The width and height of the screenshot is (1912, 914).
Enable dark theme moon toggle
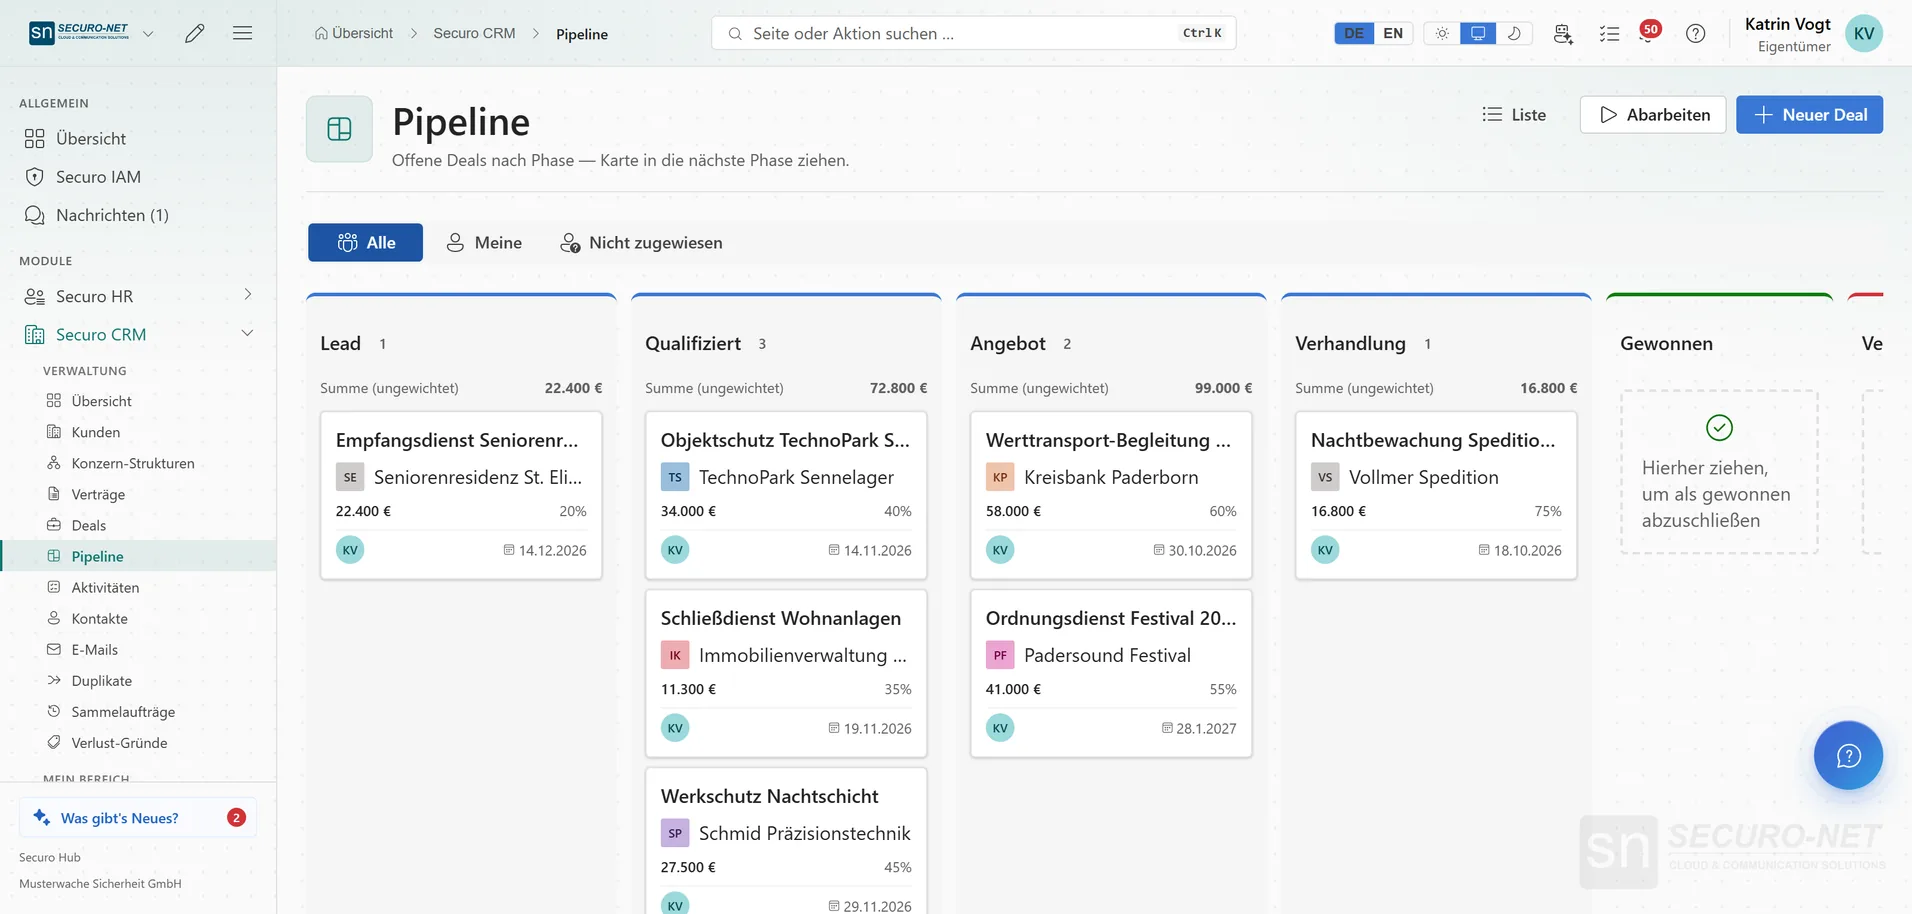click(x=1514, y=33)
